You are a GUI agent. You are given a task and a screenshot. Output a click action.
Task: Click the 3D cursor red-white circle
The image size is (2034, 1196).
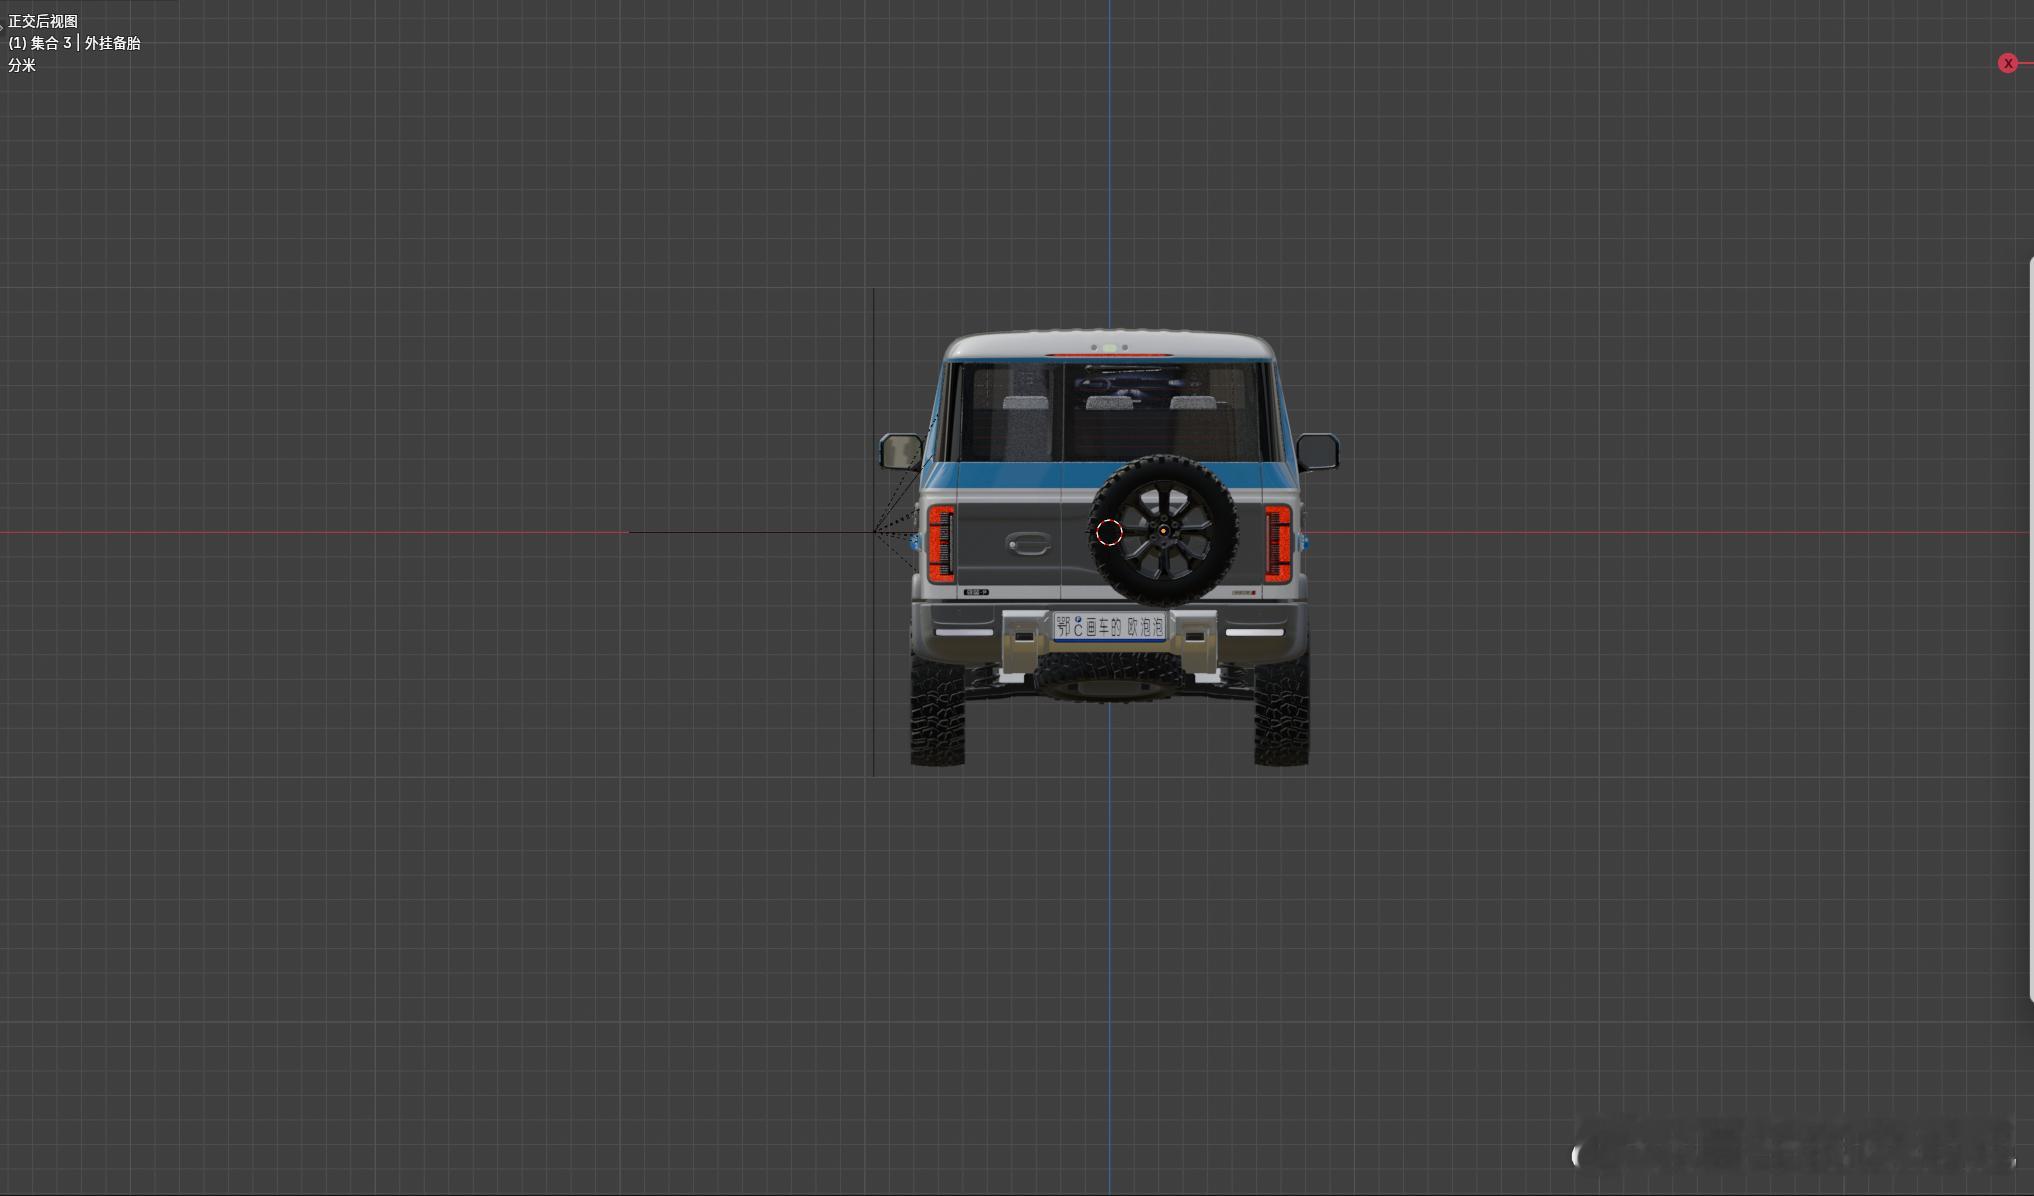click(x=1109, y=533)
